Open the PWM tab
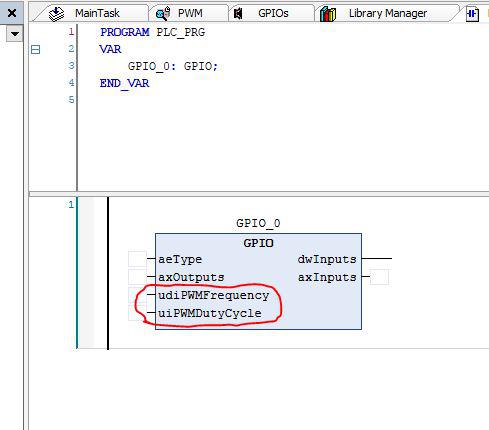The height and width of the screenshot is (430, 489). pyautogui.click(x=190, y=13)
